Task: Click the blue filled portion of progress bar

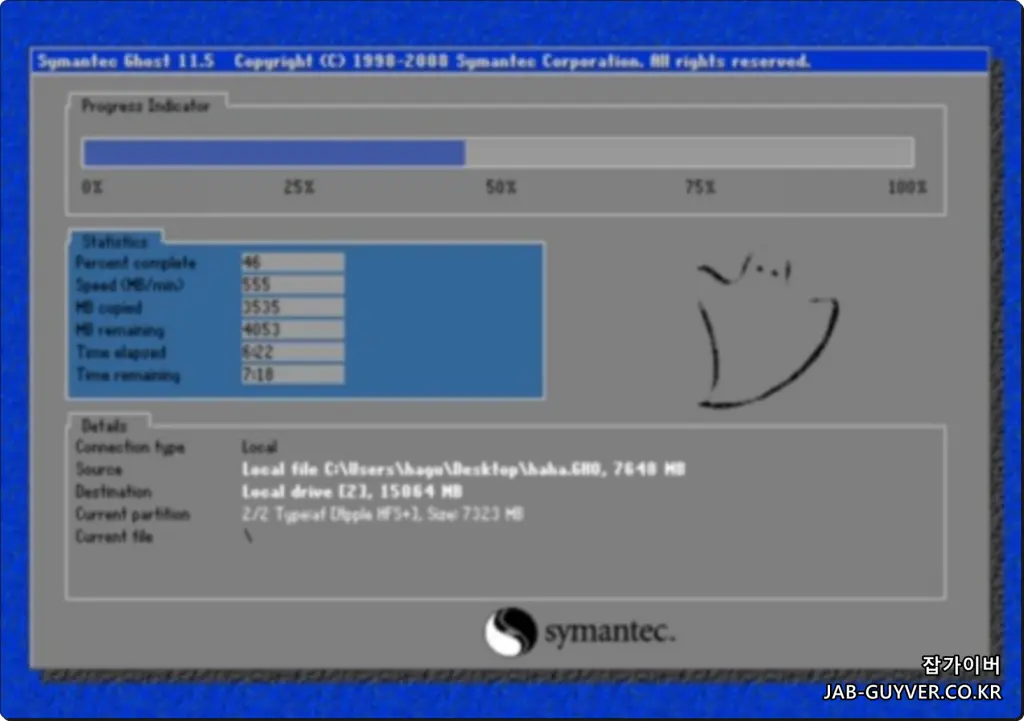Action: [x=274, y=153]
